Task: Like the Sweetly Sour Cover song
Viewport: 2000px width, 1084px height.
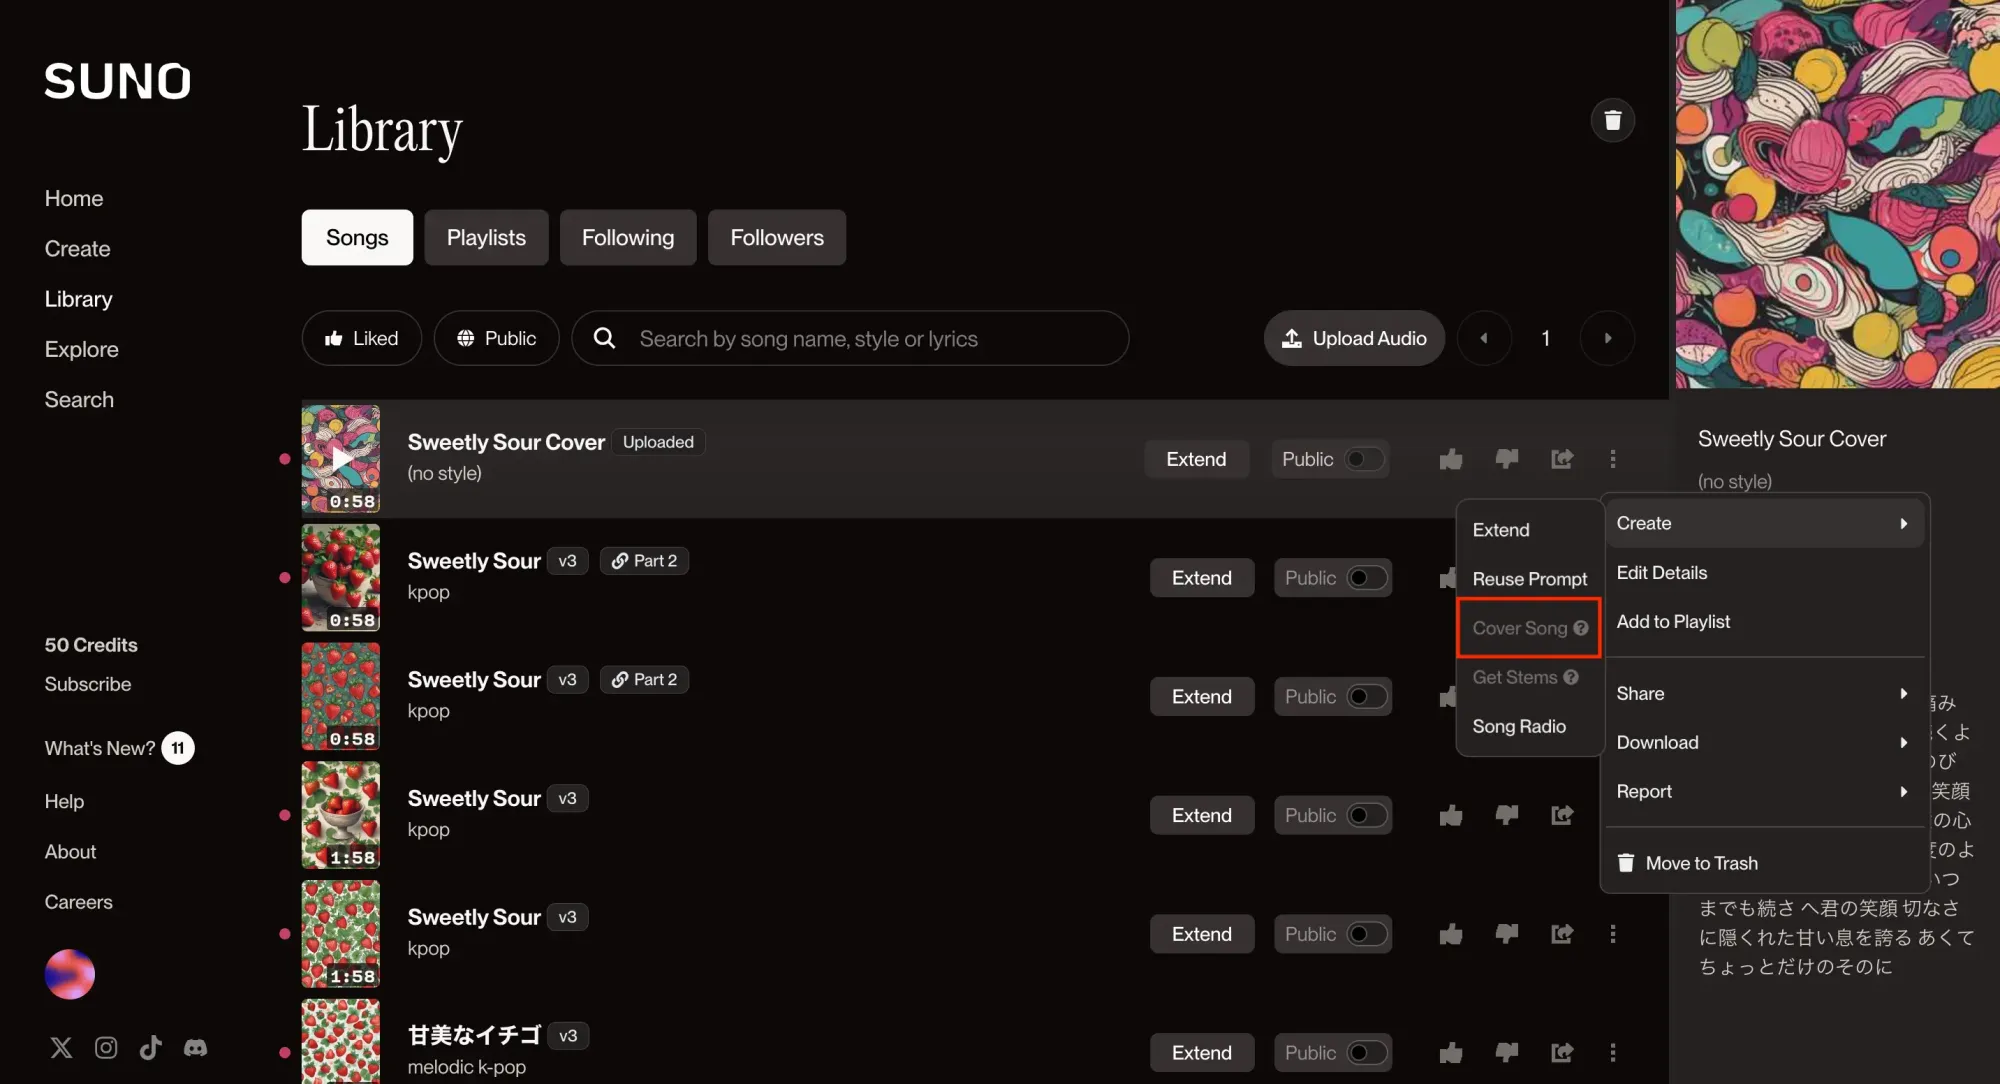Action: pos(1450,459)
